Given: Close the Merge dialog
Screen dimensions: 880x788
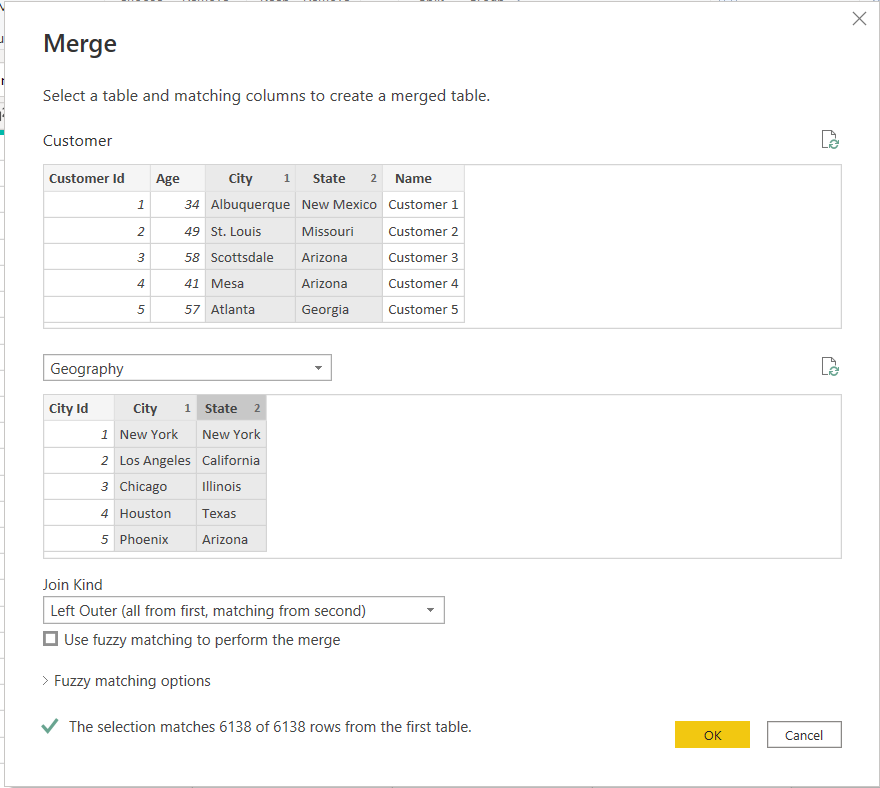Looking at the screenshot, I should 859,19.
